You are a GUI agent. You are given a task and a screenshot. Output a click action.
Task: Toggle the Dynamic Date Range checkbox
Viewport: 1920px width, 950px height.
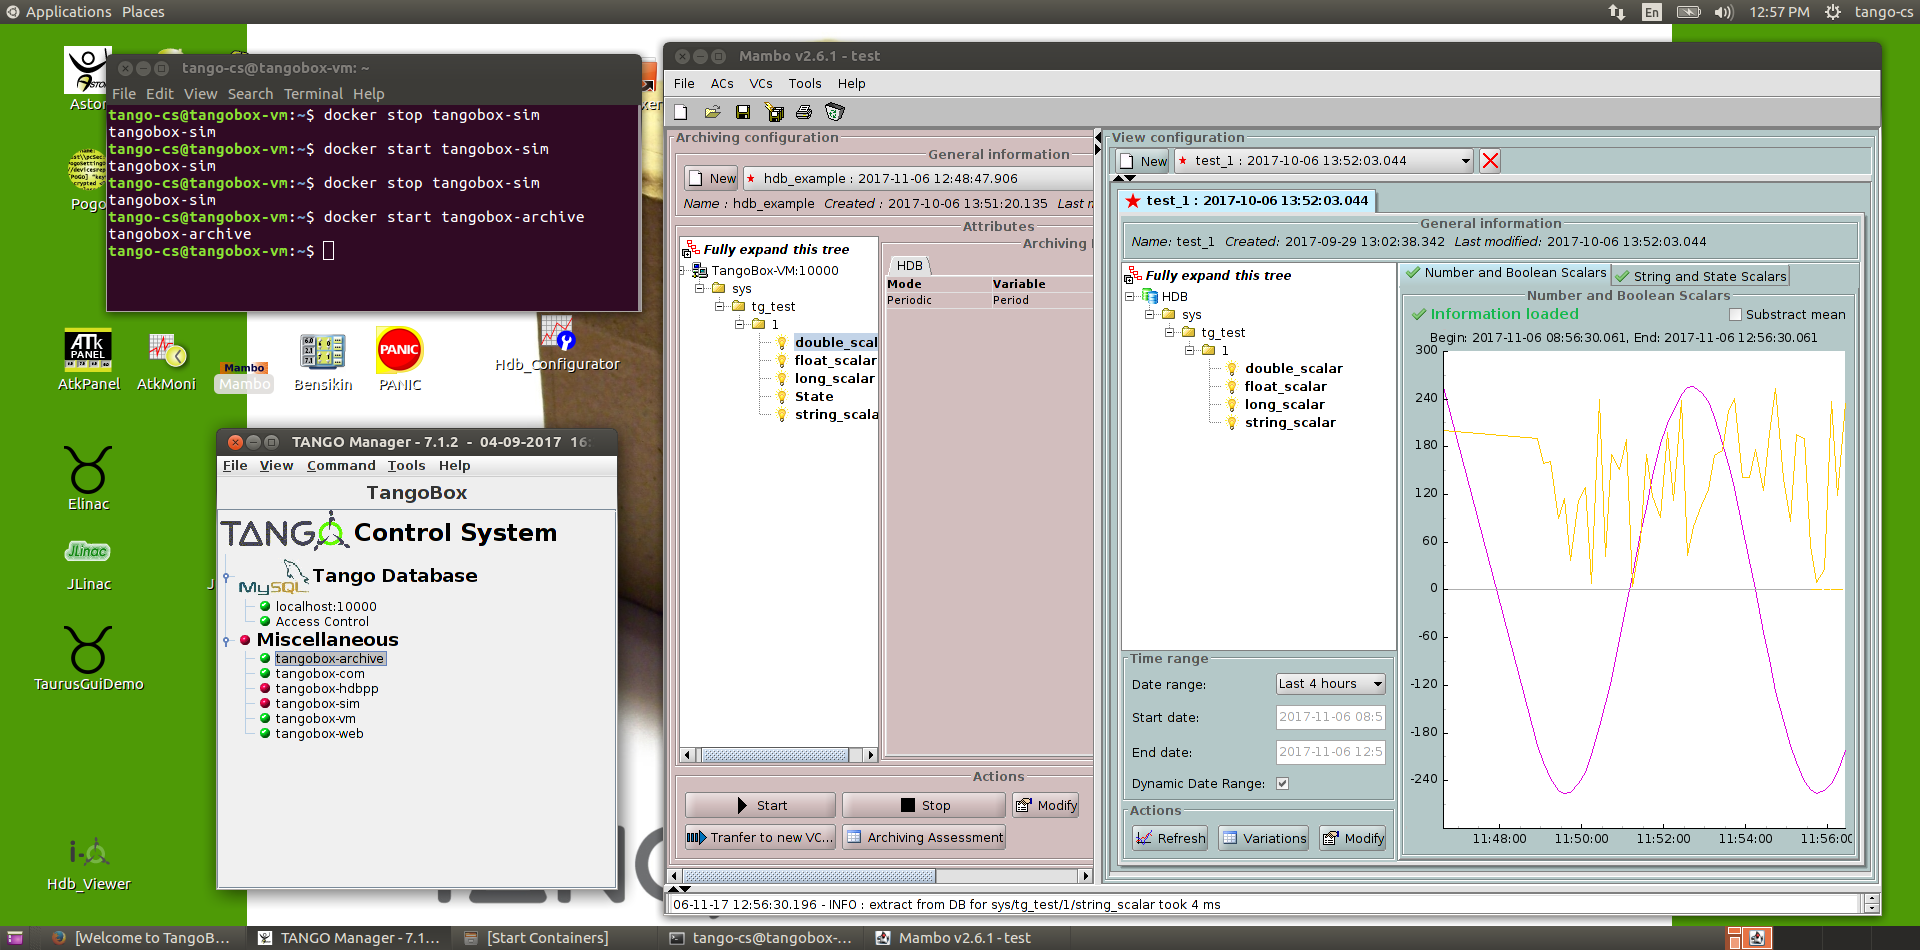click(x=1282, y=784)
